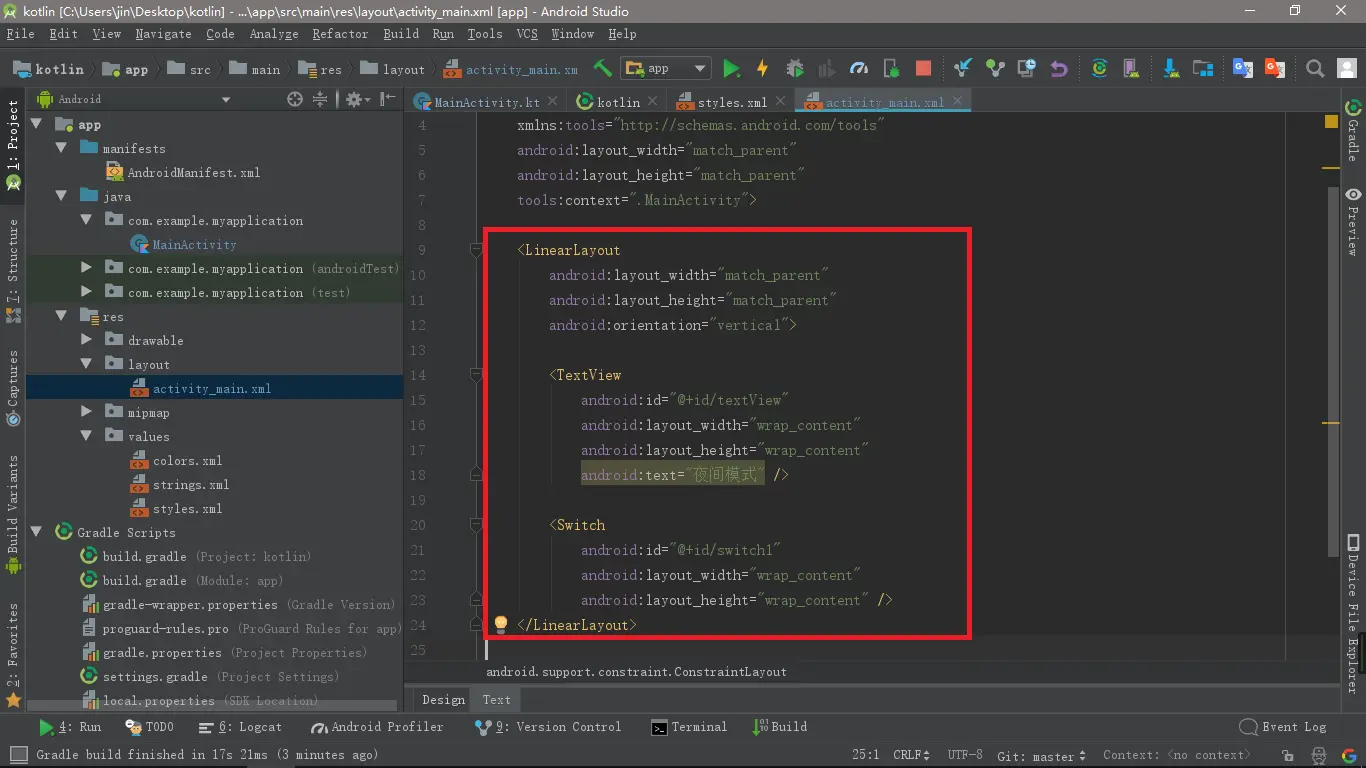This screenshot has width=1366, height=768.
Task: Open the VCS menu
Action: point(527,33)
